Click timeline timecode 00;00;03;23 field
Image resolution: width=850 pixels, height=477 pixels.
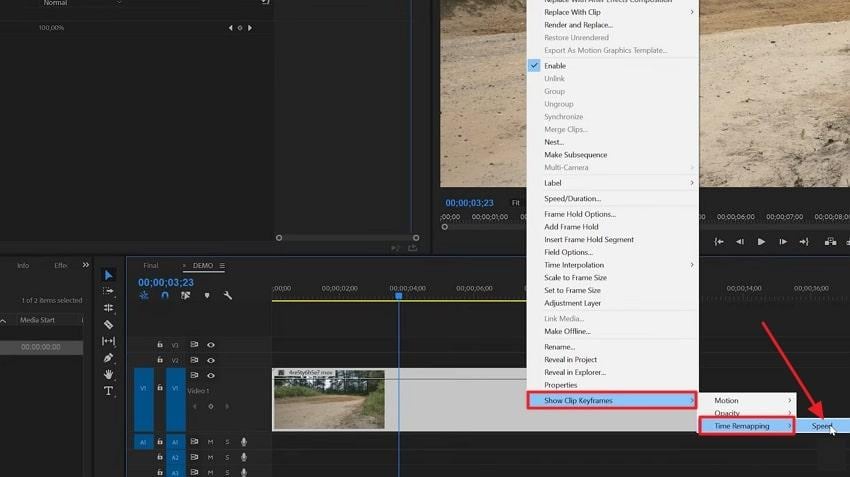pos(166,282)
